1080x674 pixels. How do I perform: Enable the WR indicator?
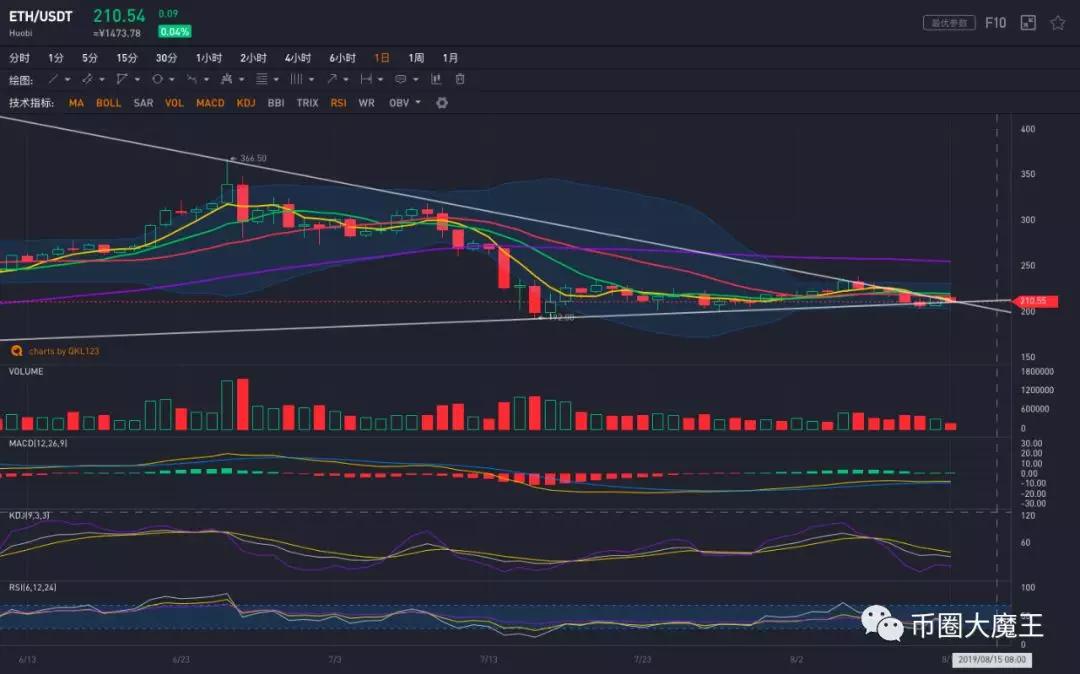[366, 103]
